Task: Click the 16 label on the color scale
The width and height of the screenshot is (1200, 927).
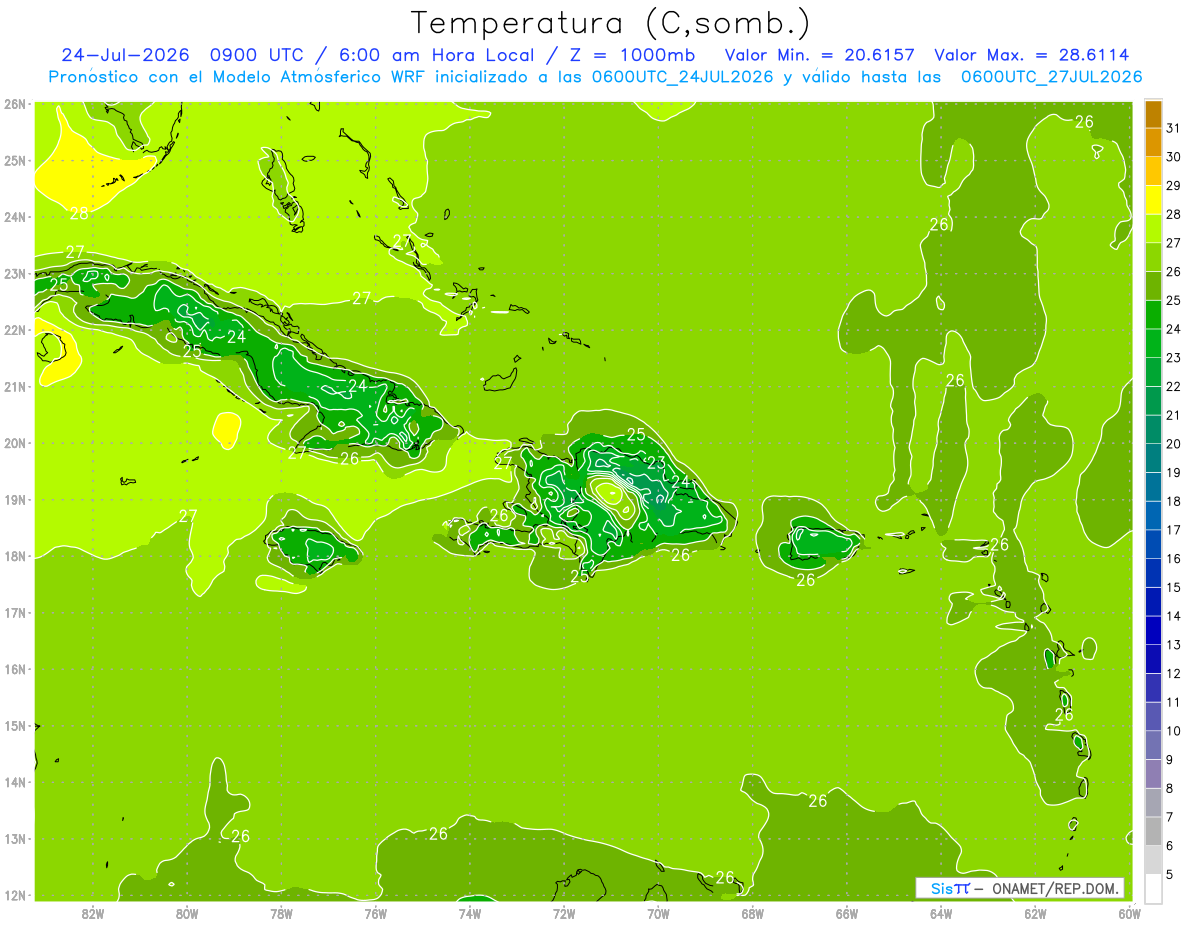Action: tap(1174, 559)
